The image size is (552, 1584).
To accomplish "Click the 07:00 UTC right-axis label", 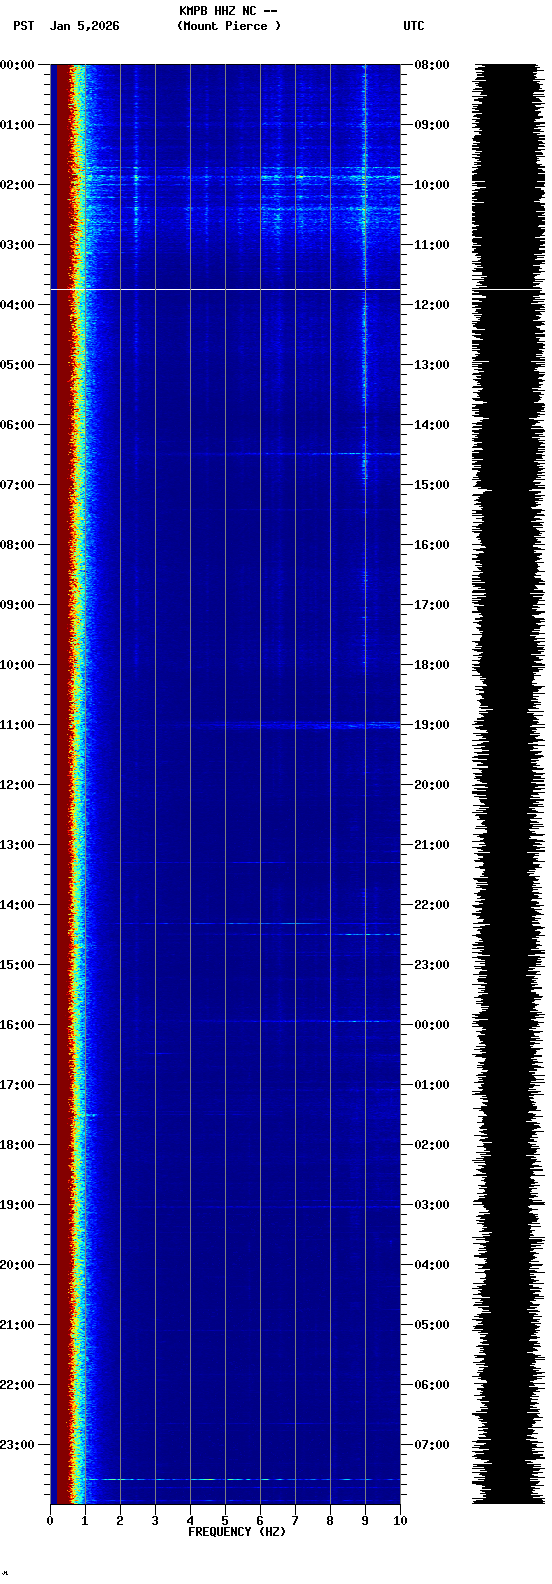I will (x=432, y=1445).
